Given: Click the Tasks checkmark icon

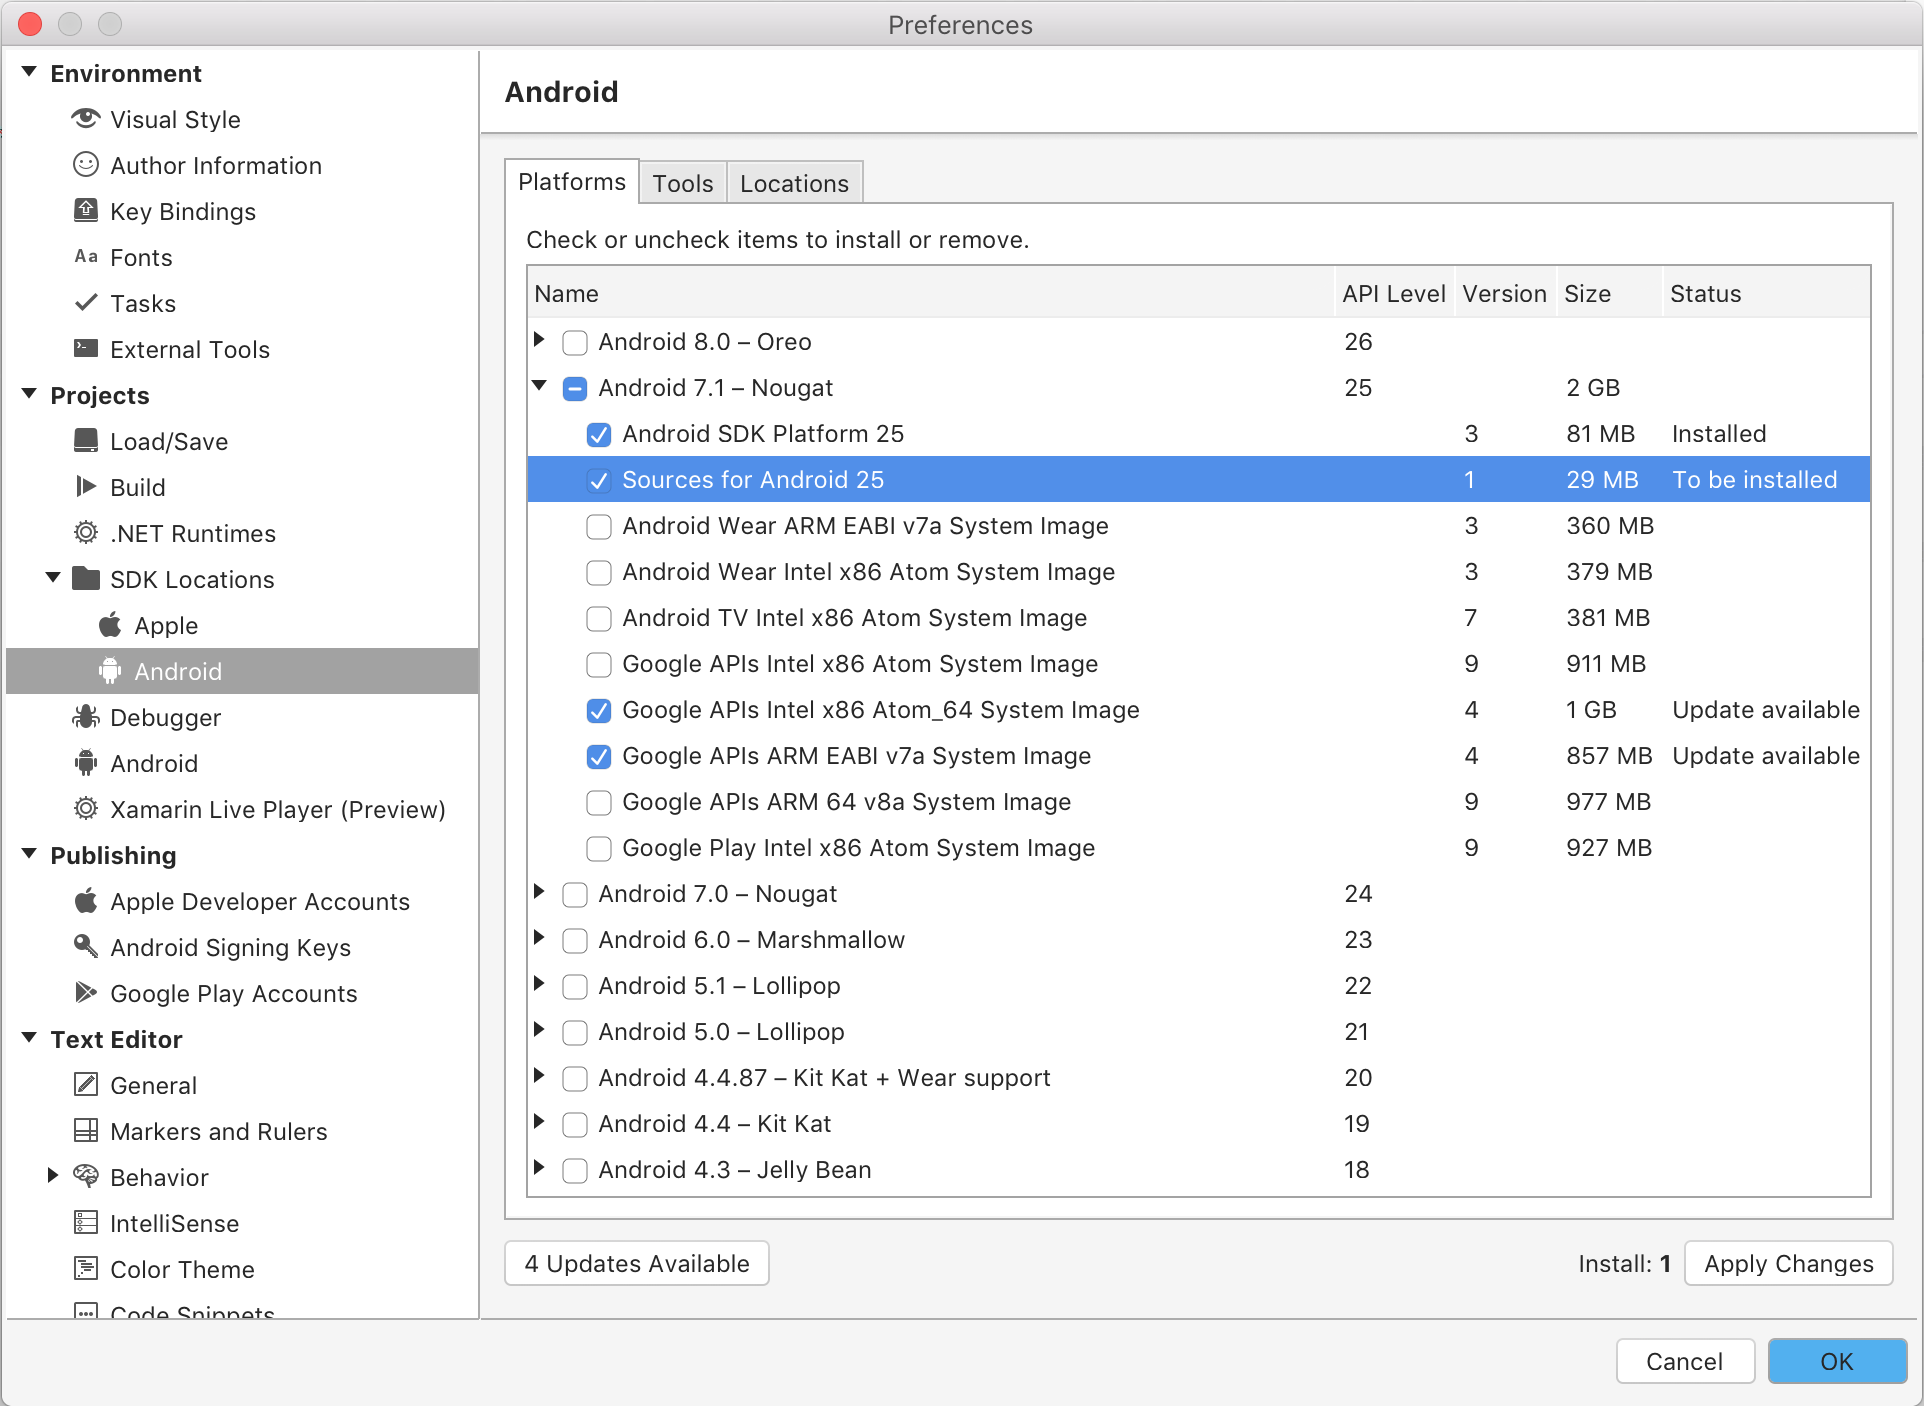Looking at the screenshot, I should click(x=86, y=302).
